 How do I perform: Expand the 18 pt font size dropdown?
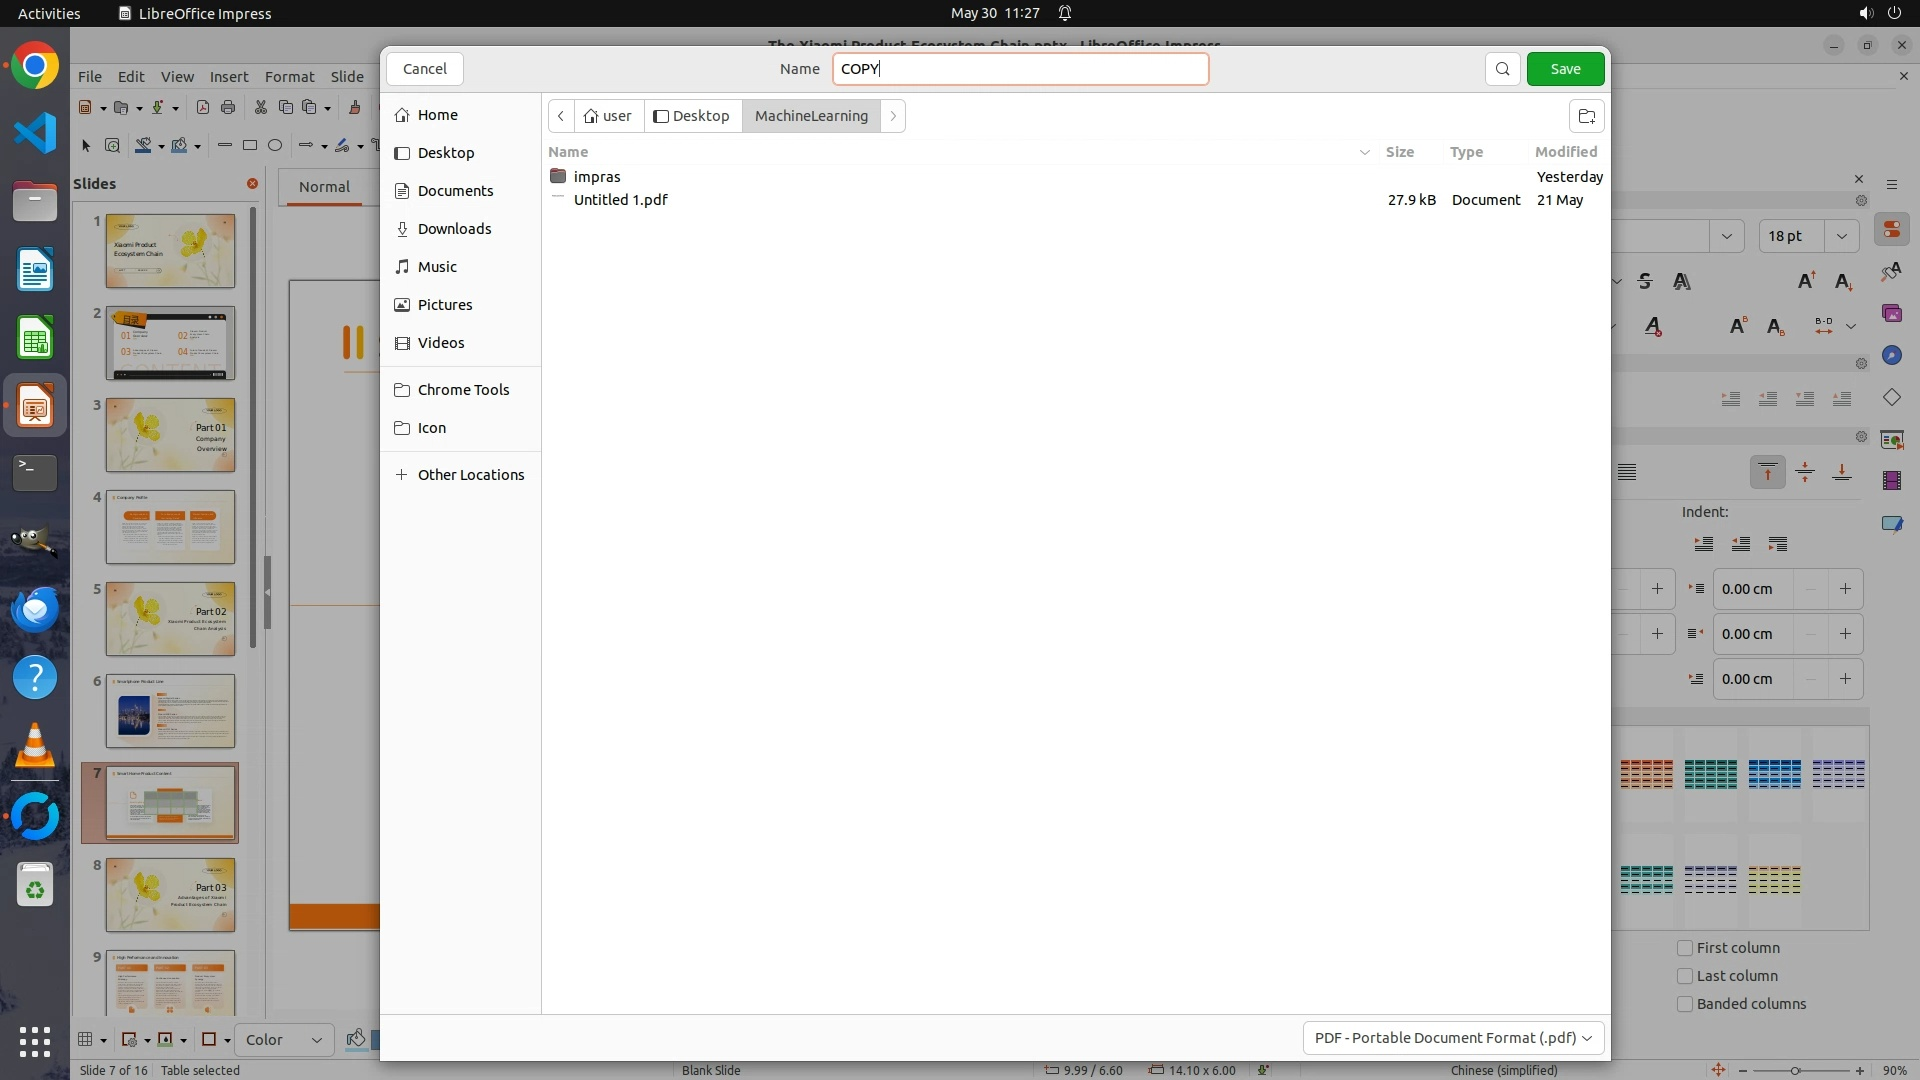[1841, 236]
